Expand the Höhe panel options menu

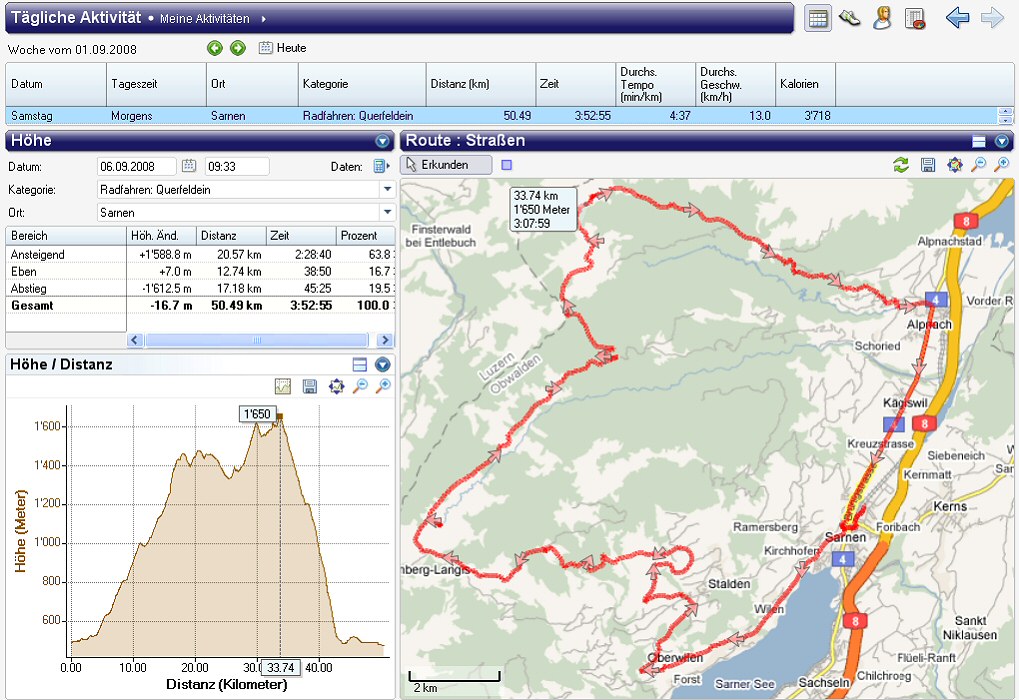click(x=382, y=141)
